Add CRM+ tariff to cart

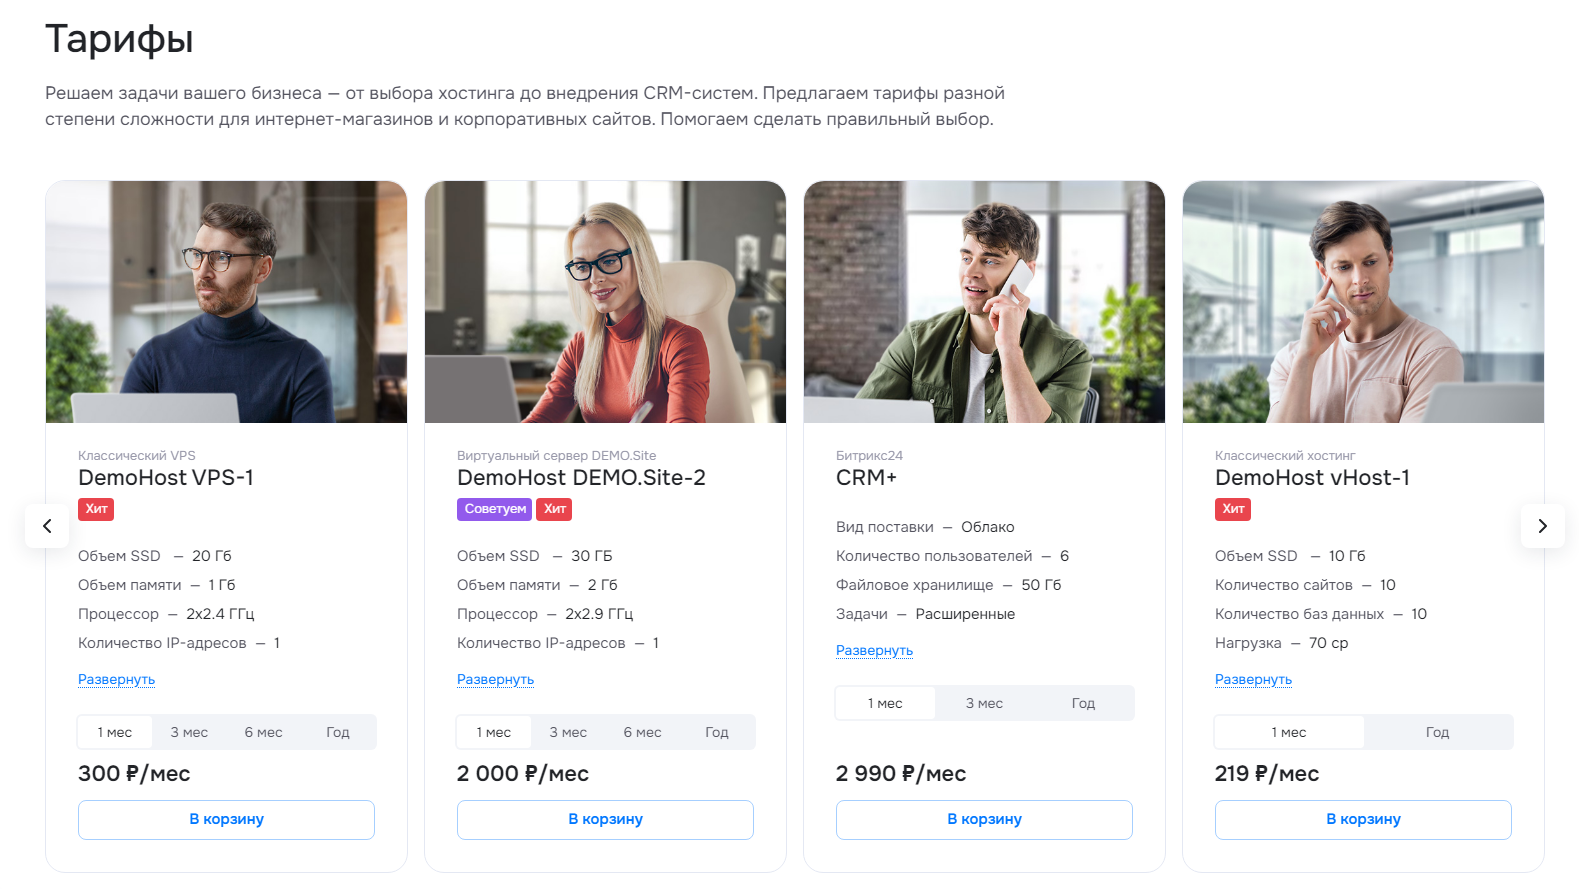984,820
